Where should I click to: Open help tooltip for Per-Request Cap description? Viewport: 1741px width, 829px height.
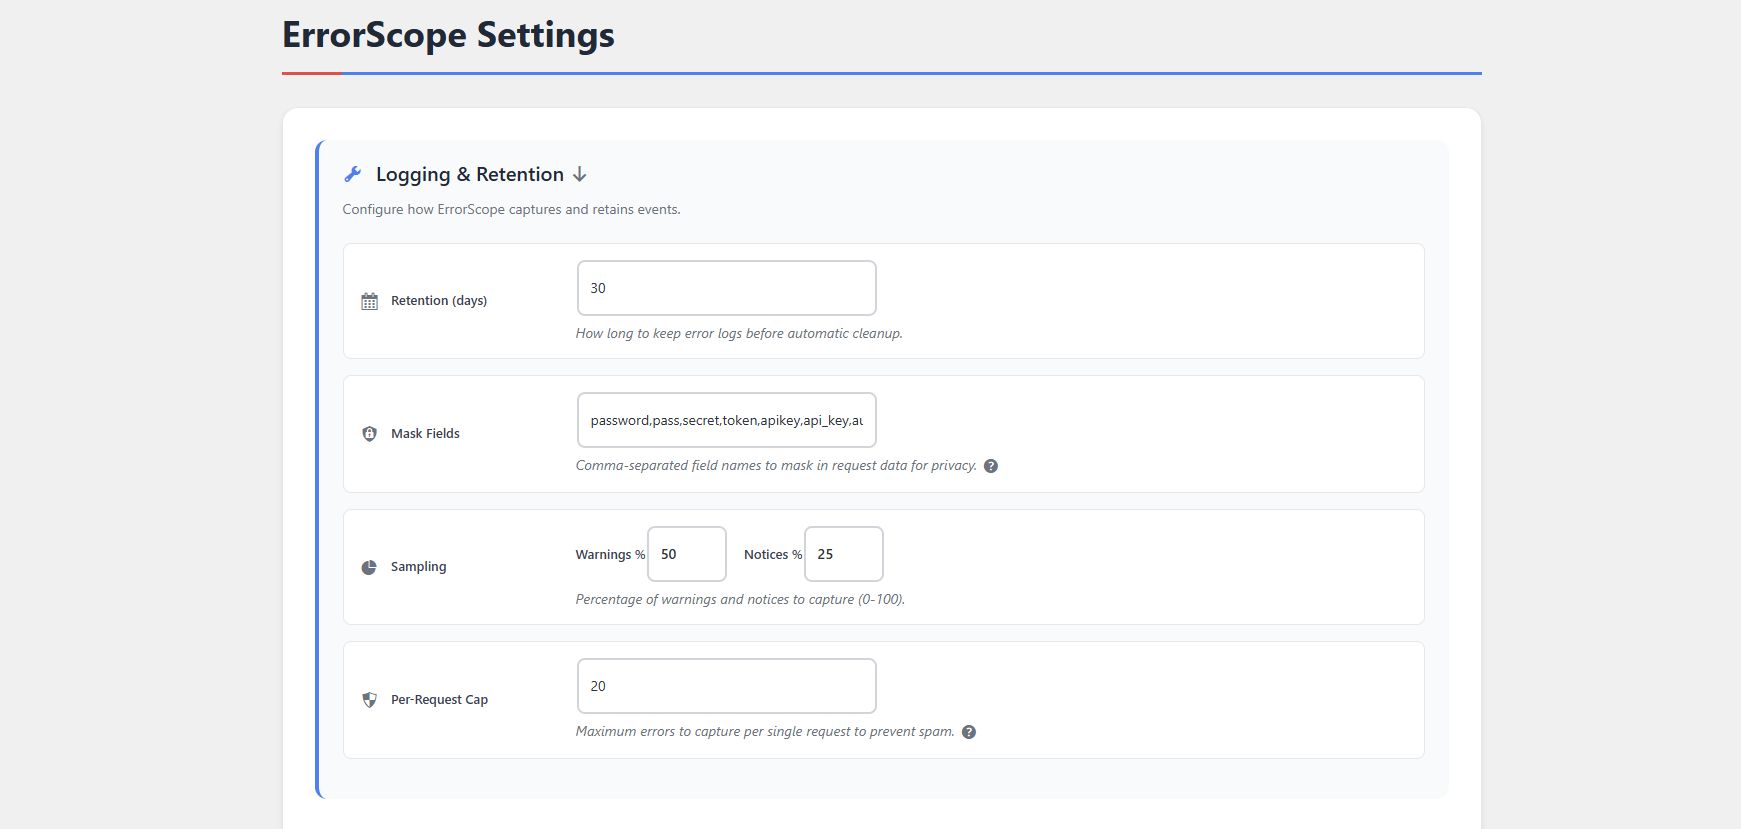[968, 732]
